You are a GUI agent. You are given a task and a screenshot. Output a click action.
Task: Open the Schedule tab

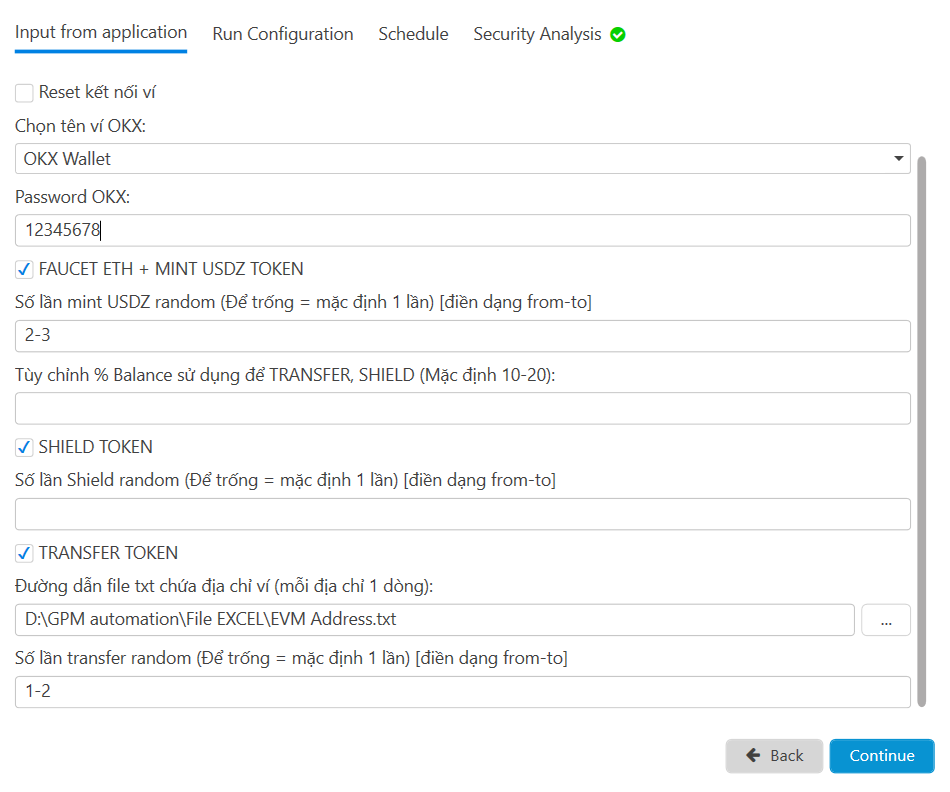click(413, 34)
